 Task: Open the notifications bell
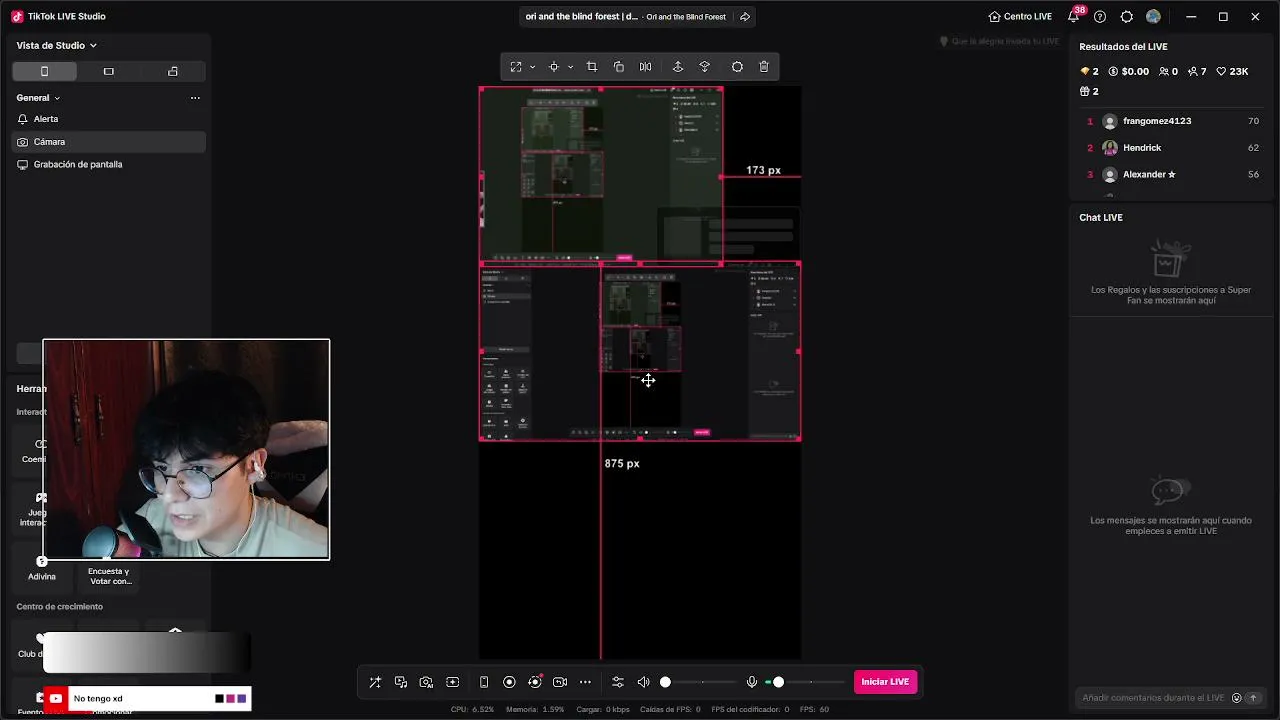1074,17
